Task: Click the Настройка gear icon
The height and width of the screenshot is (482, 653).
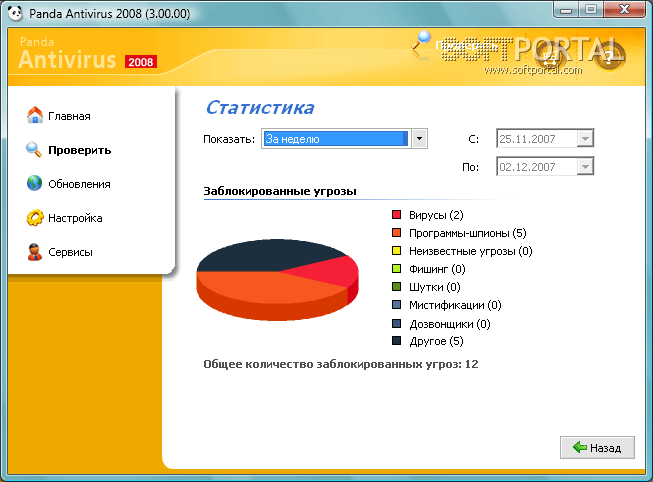Action: coord(35,217)
